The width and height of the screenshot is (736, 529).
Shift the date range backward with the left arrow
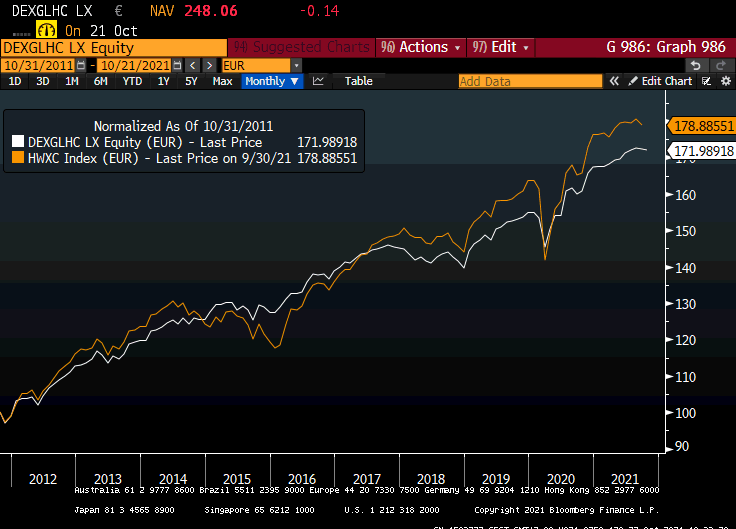192,66
